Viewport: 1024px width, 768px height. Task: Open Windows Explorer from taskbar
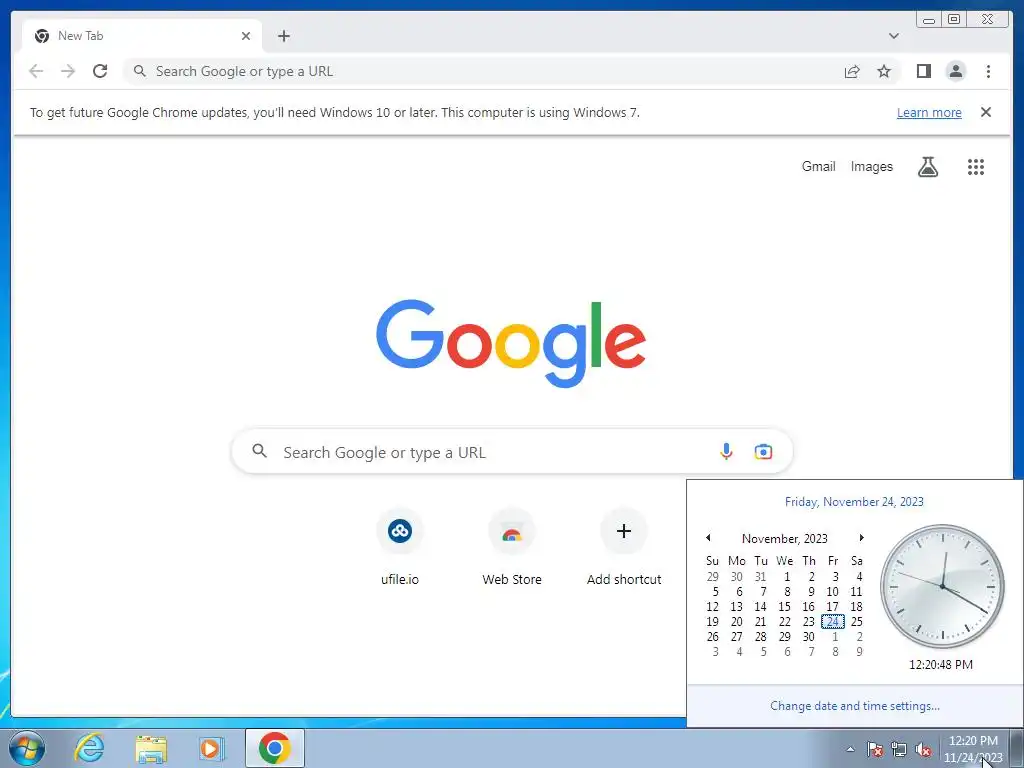(151, 748)
